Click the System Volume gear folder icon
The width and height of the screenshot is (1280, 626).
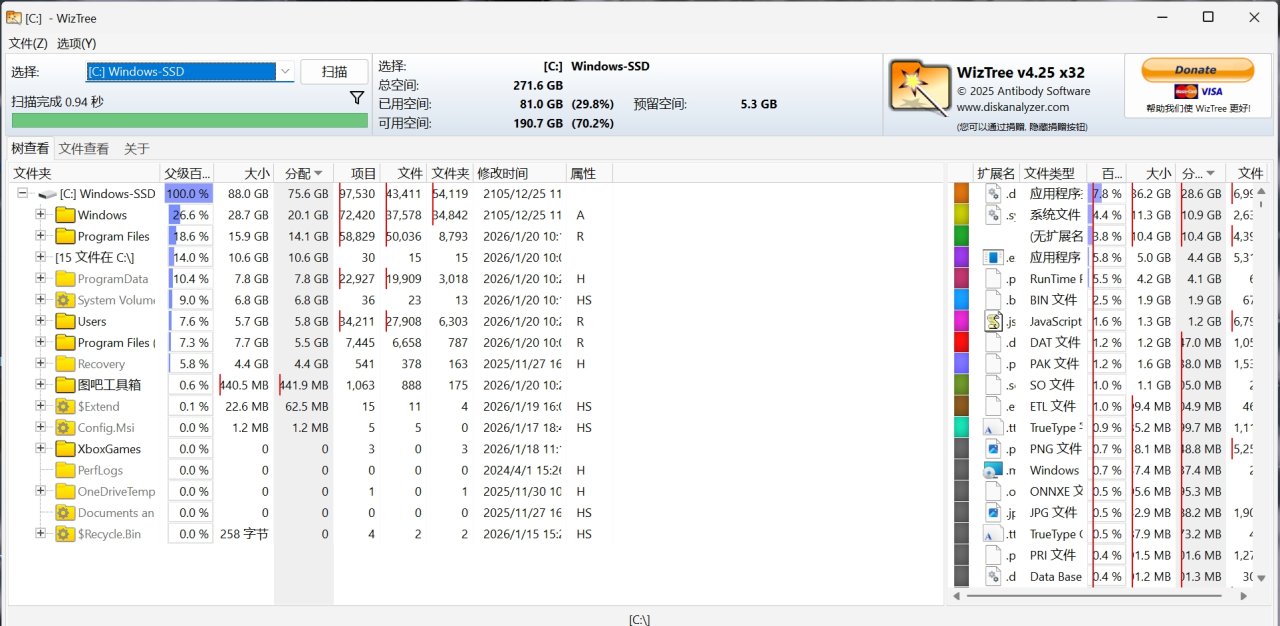click(x=65, y=300)
